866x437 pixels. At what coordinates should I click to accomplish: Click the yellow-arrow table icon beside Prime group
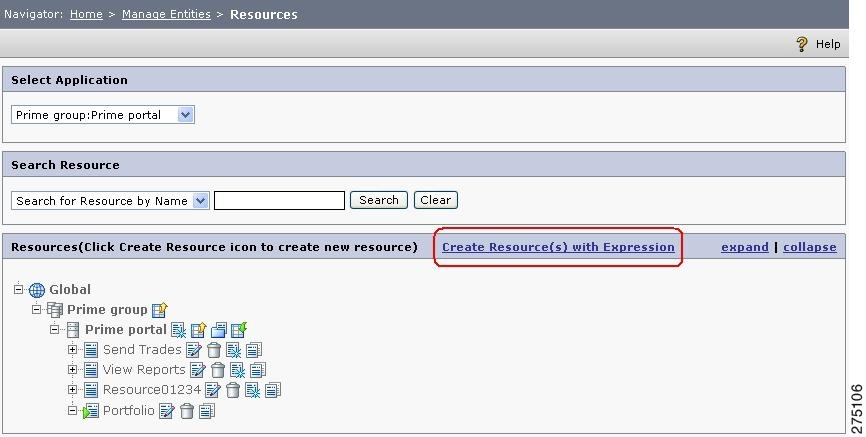pos(160,310)
